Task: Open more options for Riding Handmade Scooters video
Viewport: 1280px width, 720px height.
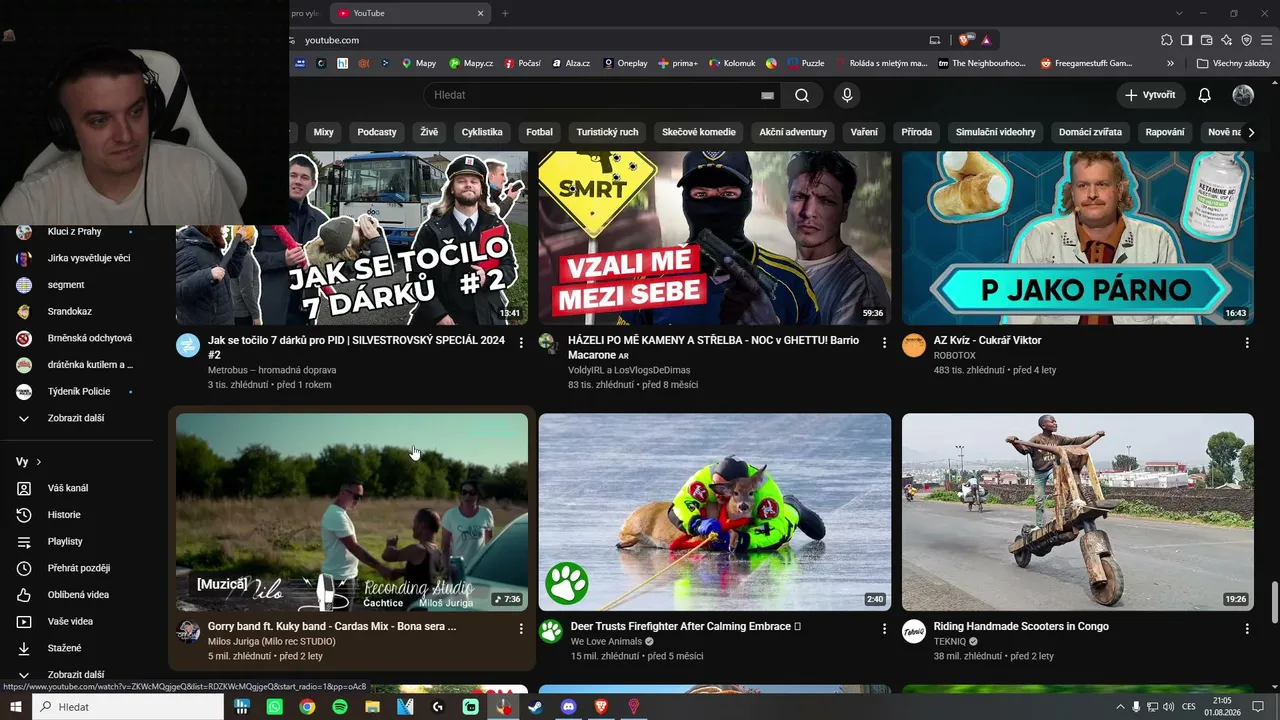Action: (1247, 629)
